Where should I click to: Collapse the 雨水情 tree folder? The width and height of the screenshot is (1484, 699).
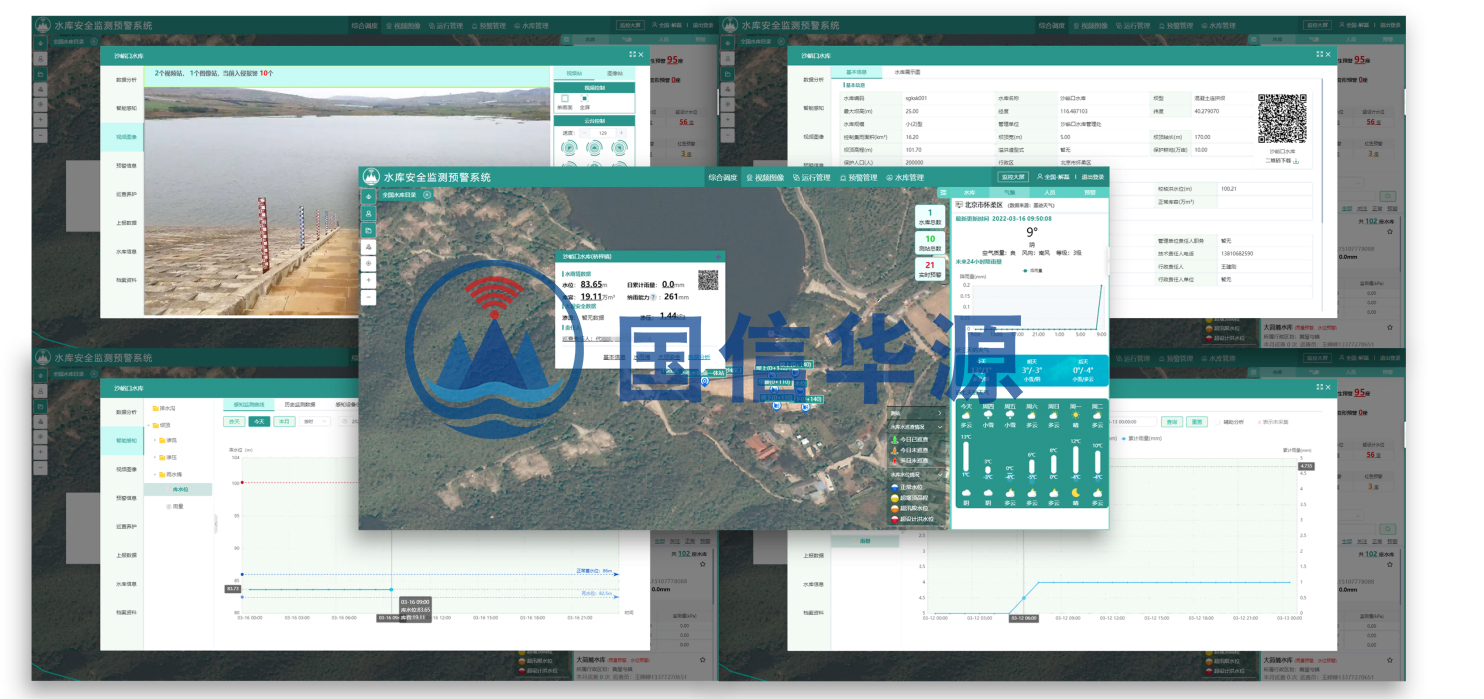point(153,474)
